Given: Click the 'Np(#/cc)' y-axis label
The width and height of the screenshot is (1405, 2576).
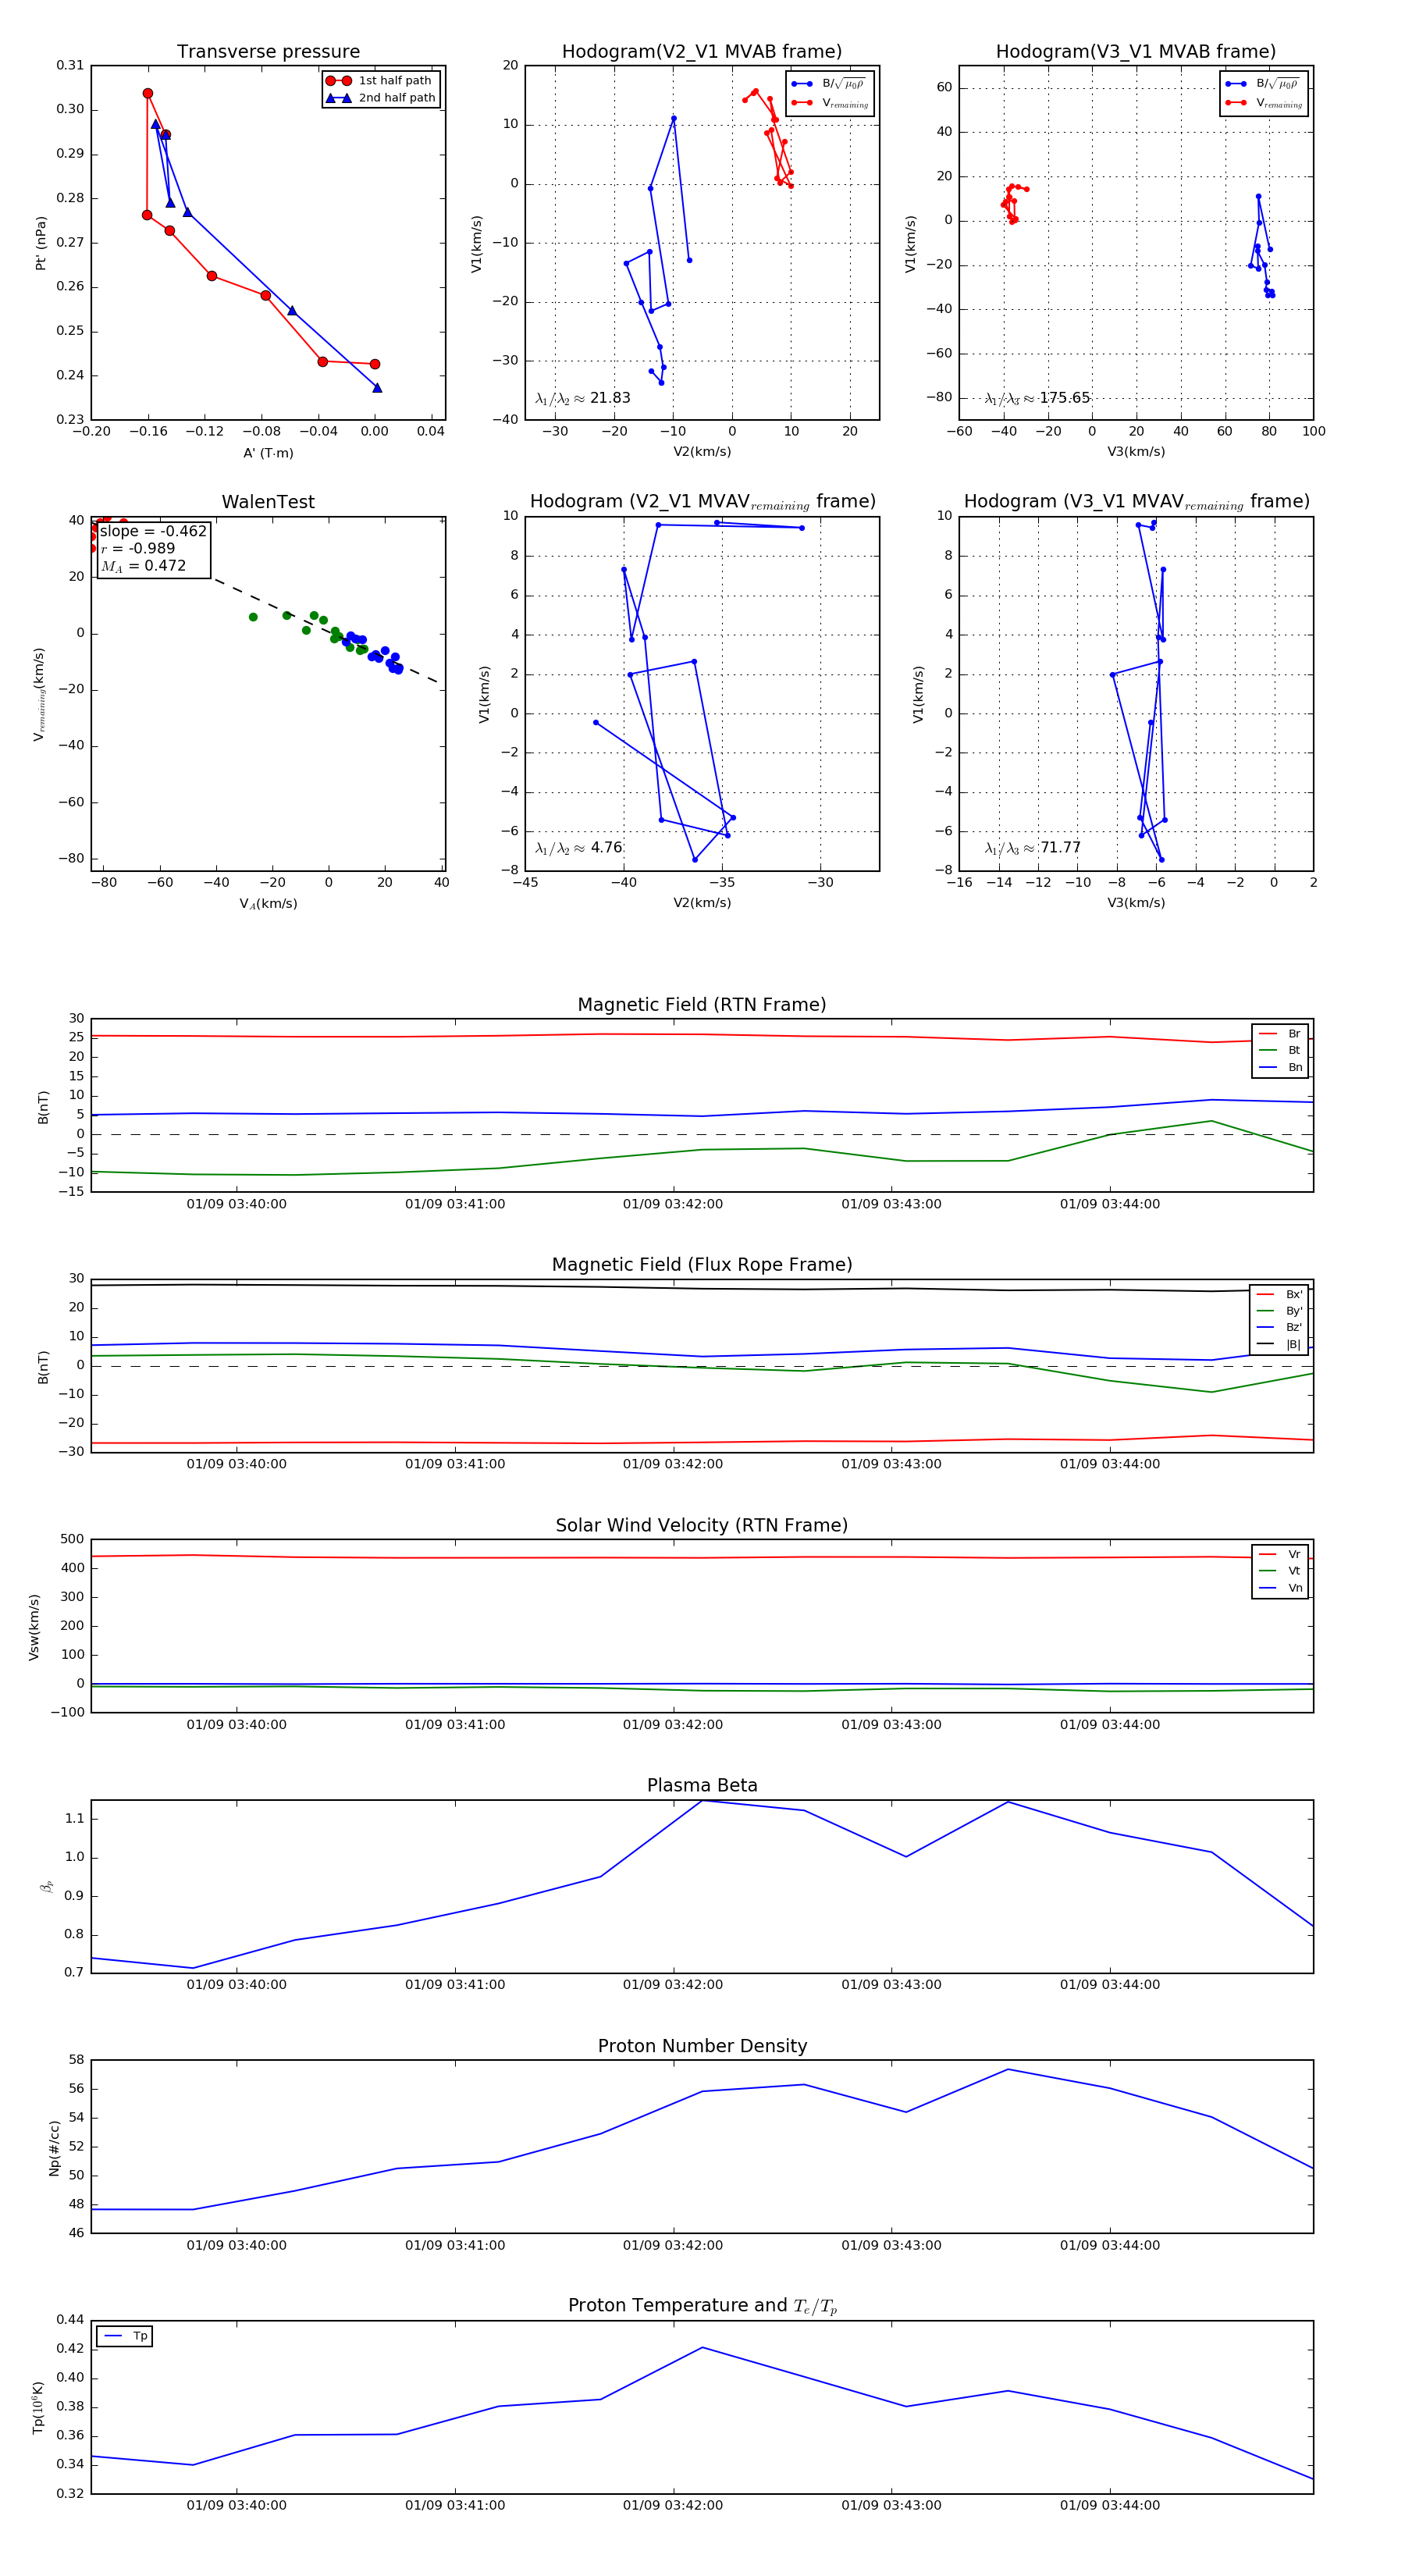Looking at the screenshot, I should click(55, 2148).
